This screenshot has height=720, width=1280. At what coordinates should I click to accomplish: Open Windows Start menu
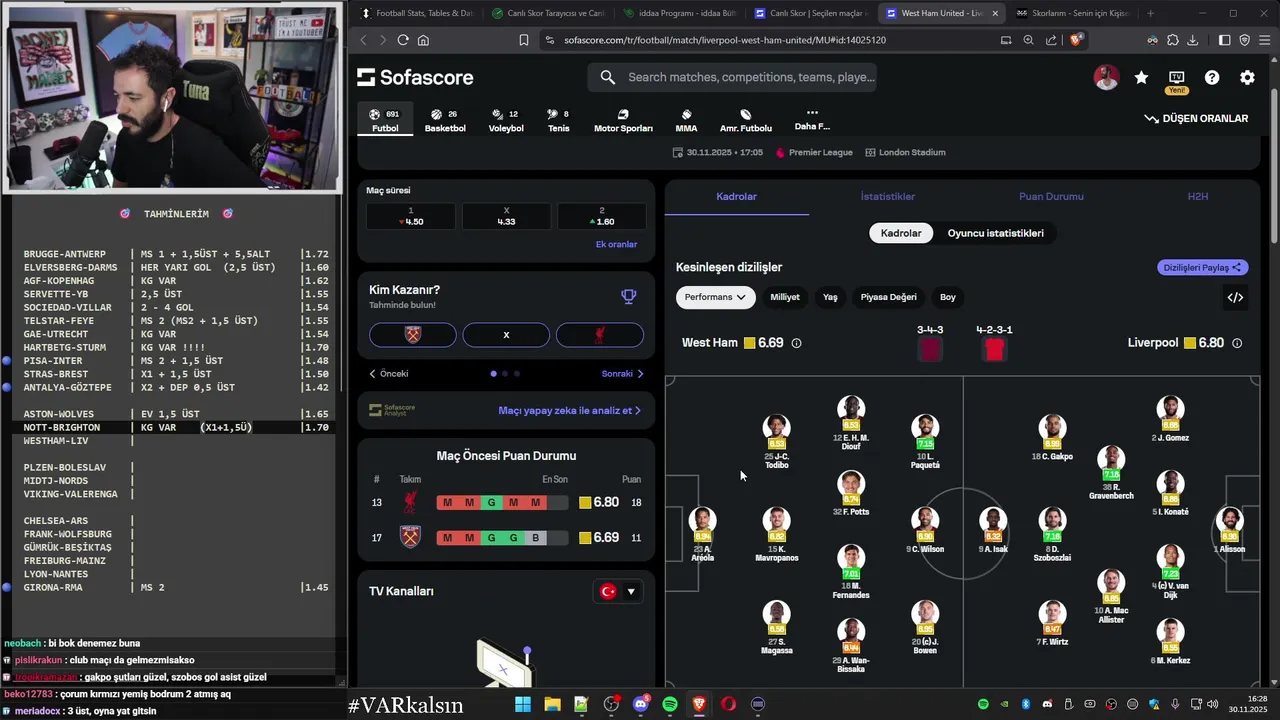[x=523, y=704]
